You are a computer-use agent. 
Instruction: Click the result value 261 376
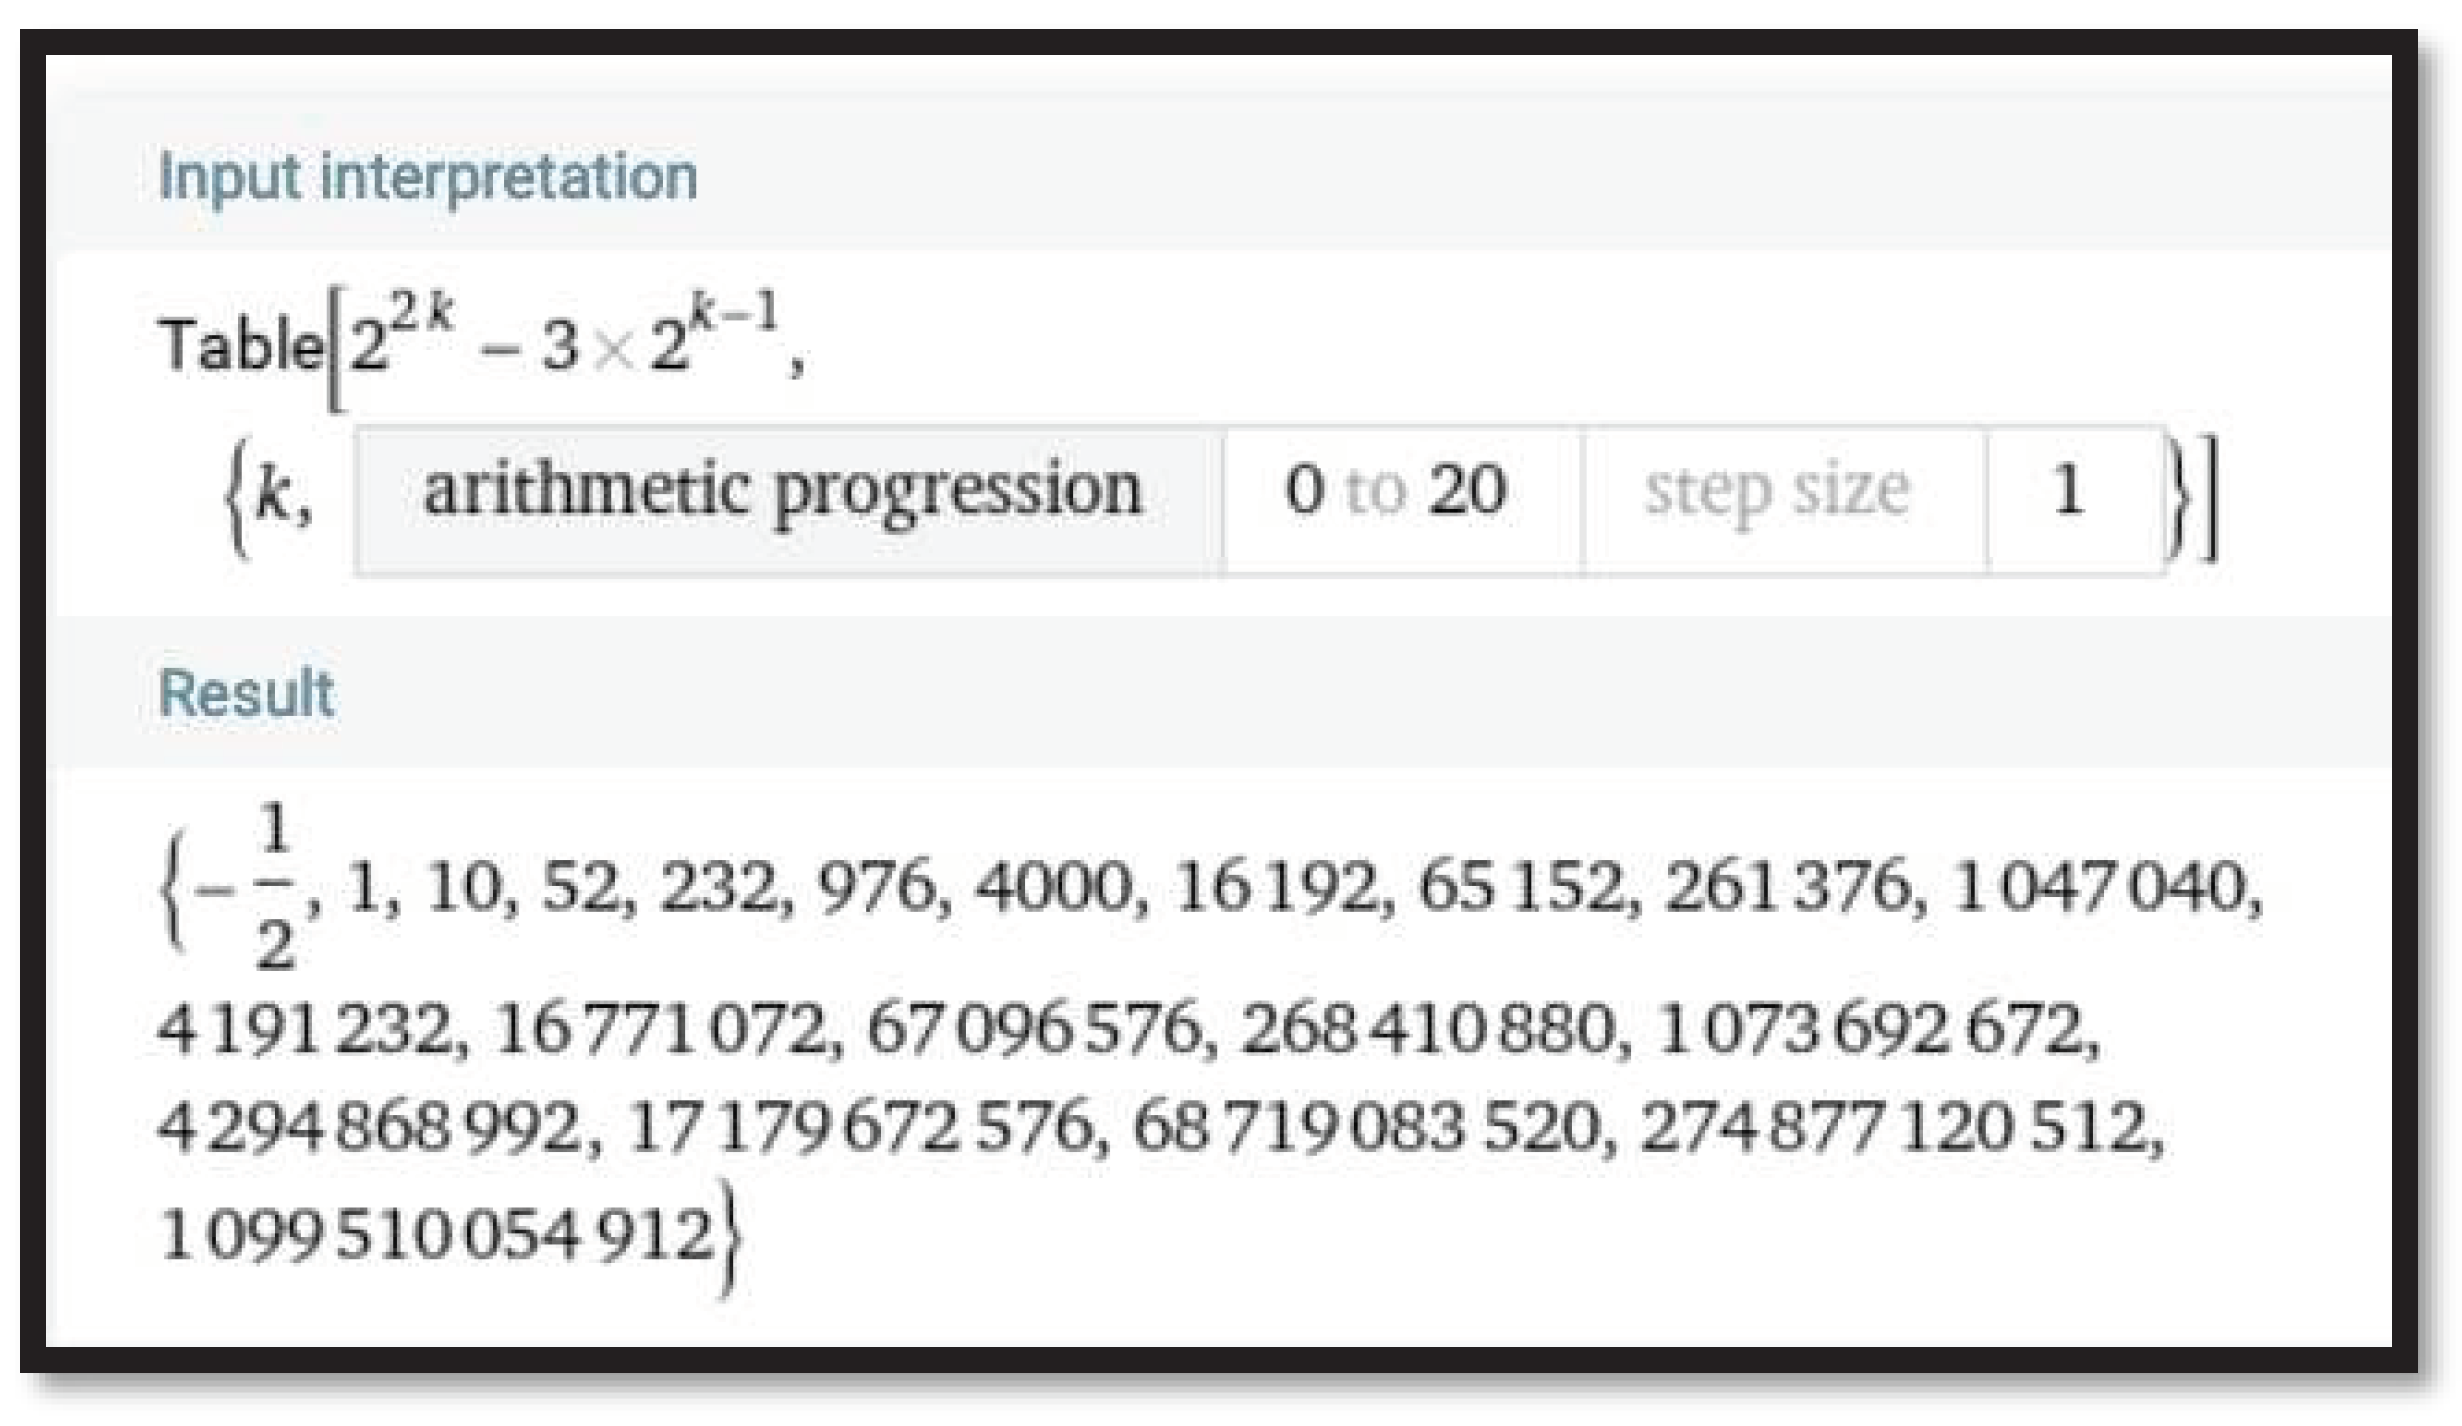point(1785,888)
